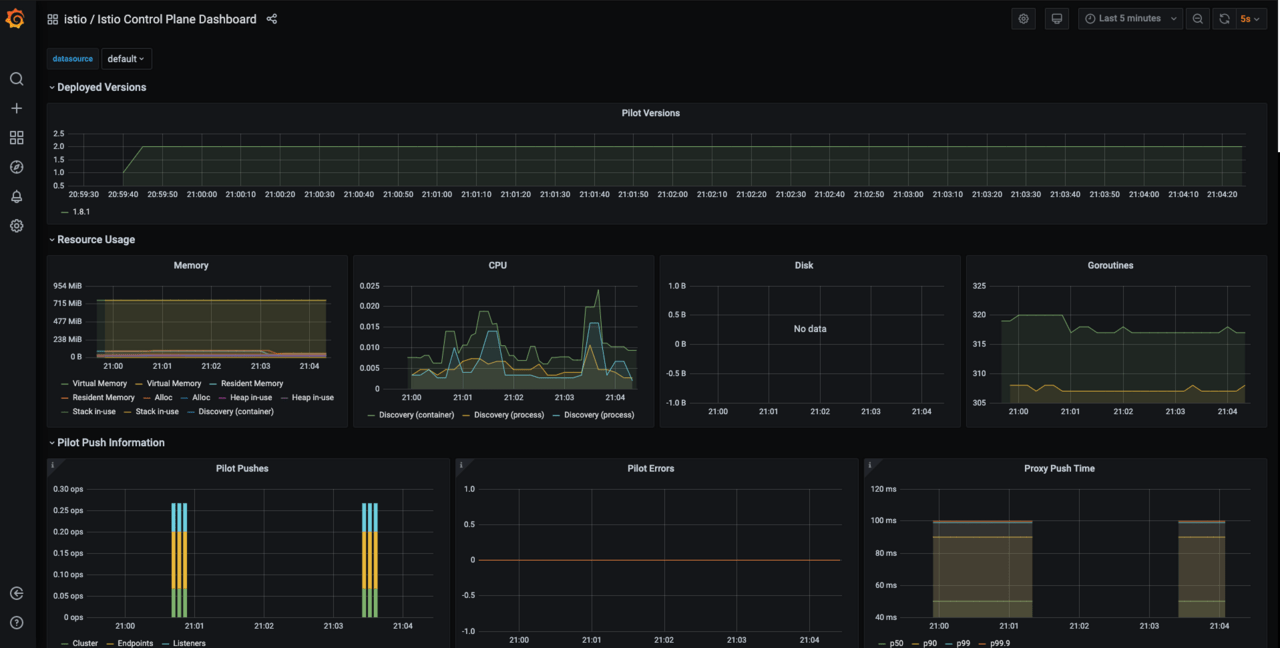Cycle view mode with the monitor icon

pos(1056,19)
